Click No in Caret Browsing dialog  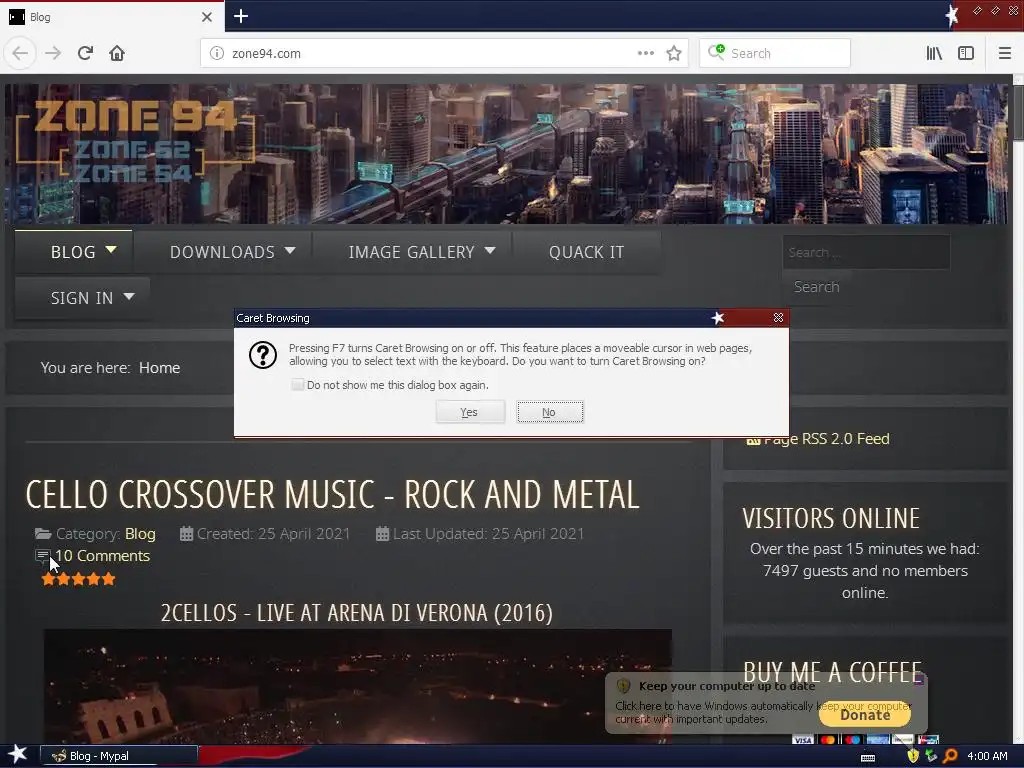(x=549, y=412)
